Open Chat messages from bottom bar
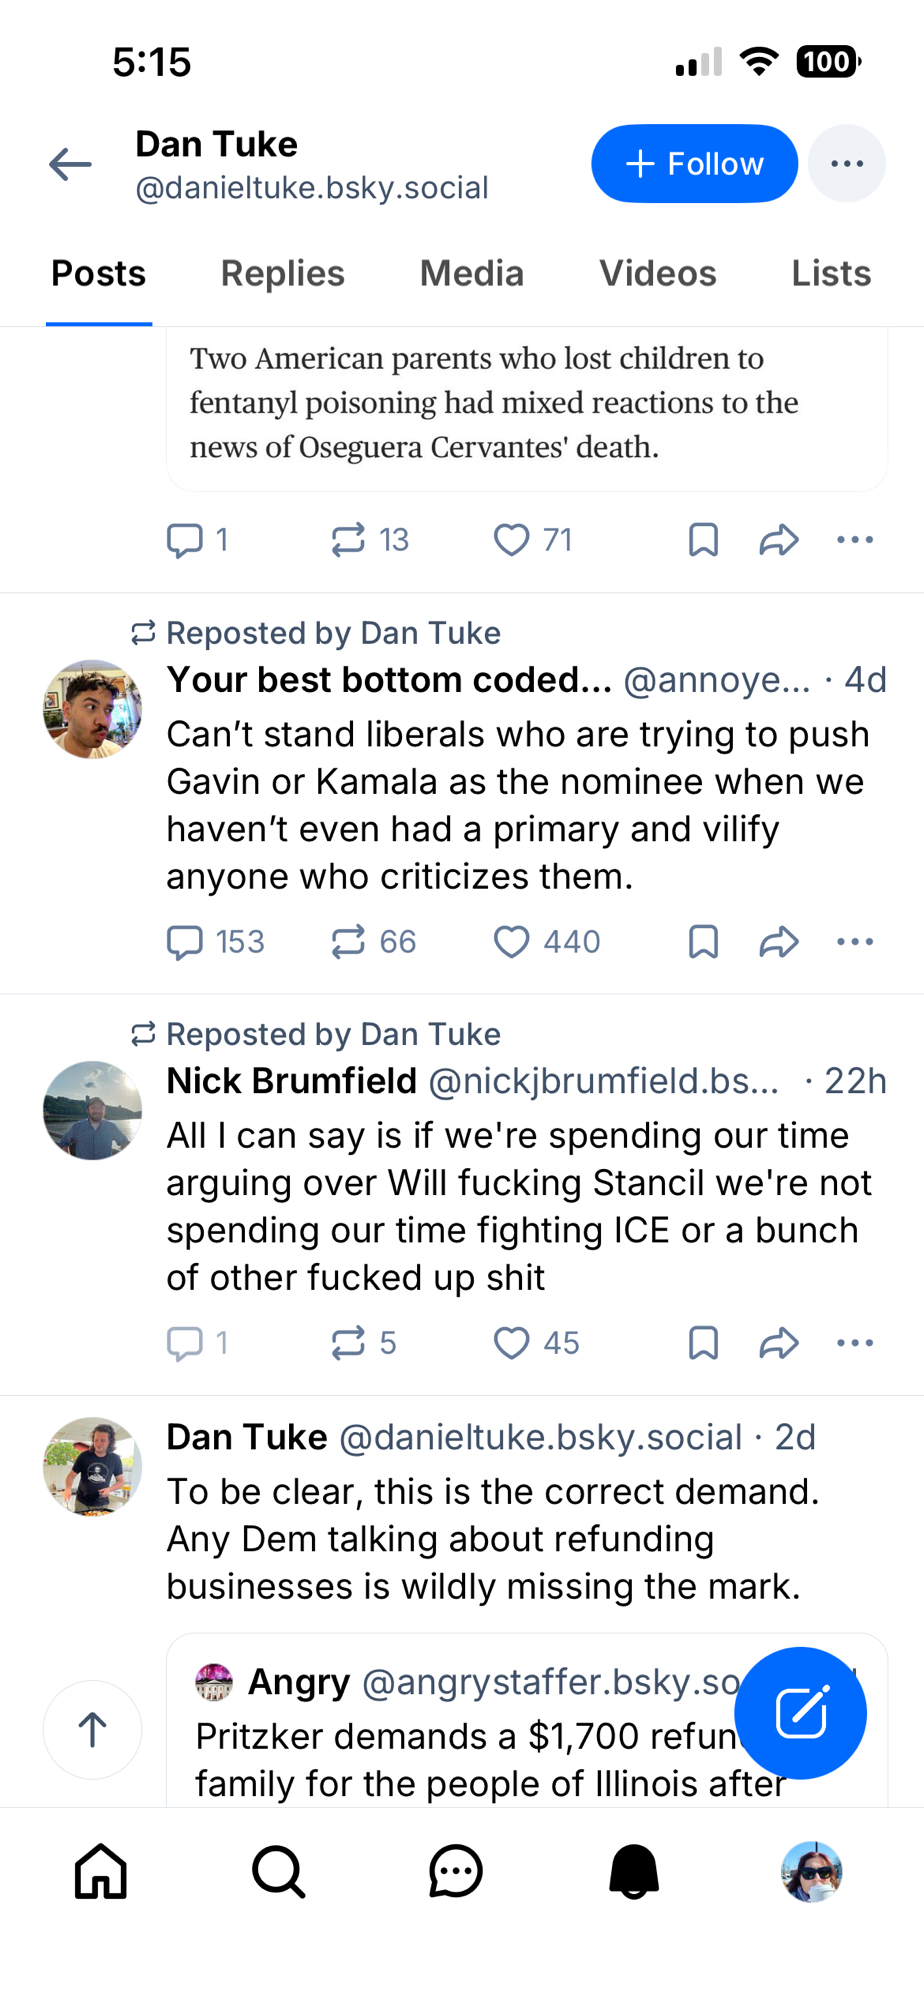This screenshot has height=2000, width=924. pos(456,1871)
